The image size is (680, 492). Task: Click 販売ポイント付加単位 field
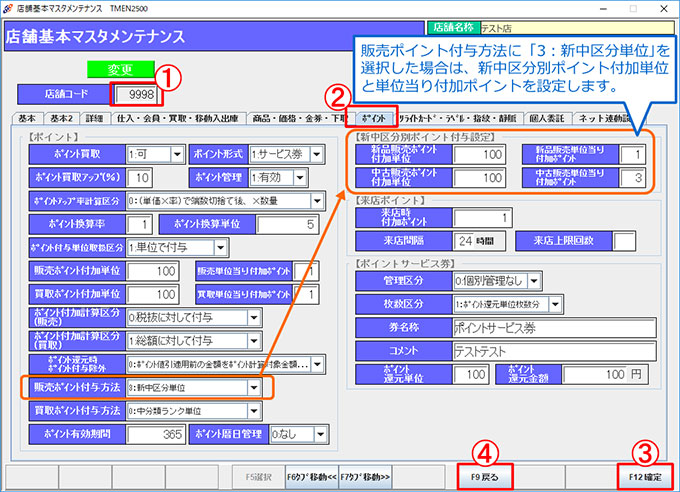(153, 271)
